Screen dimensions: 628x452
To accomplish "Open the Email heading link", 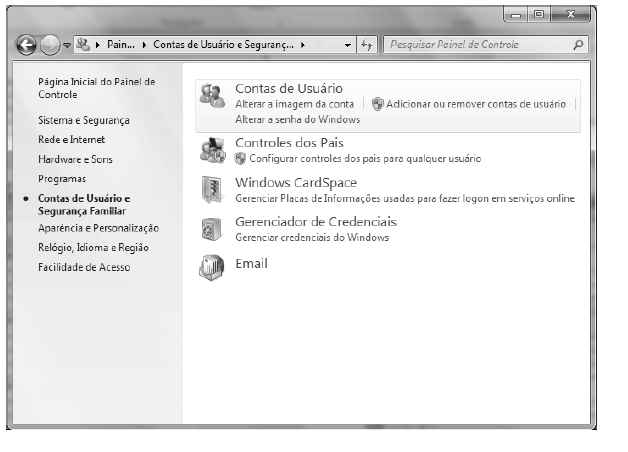I will click(x=252, y=263).
